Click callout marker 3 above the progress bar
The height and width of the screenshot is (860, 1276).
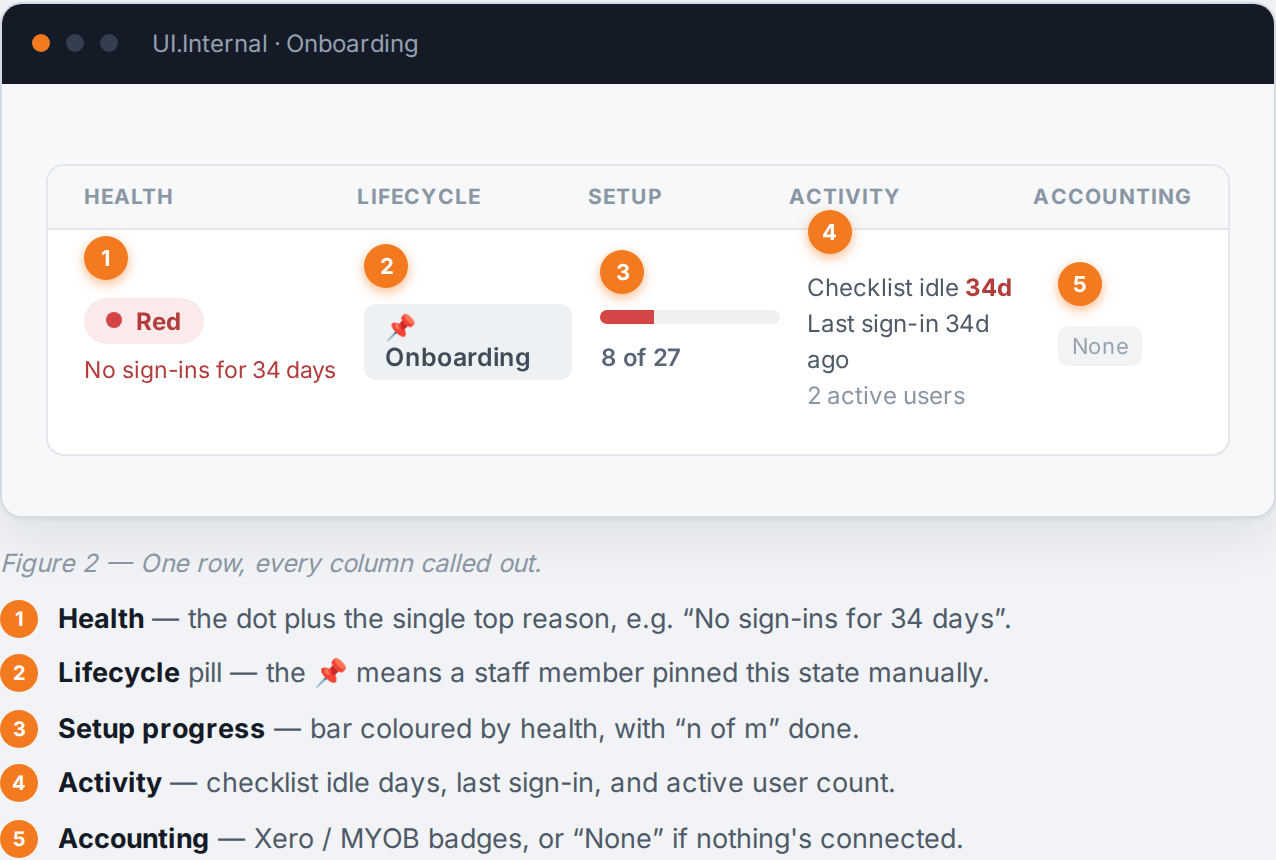point(622,272)
